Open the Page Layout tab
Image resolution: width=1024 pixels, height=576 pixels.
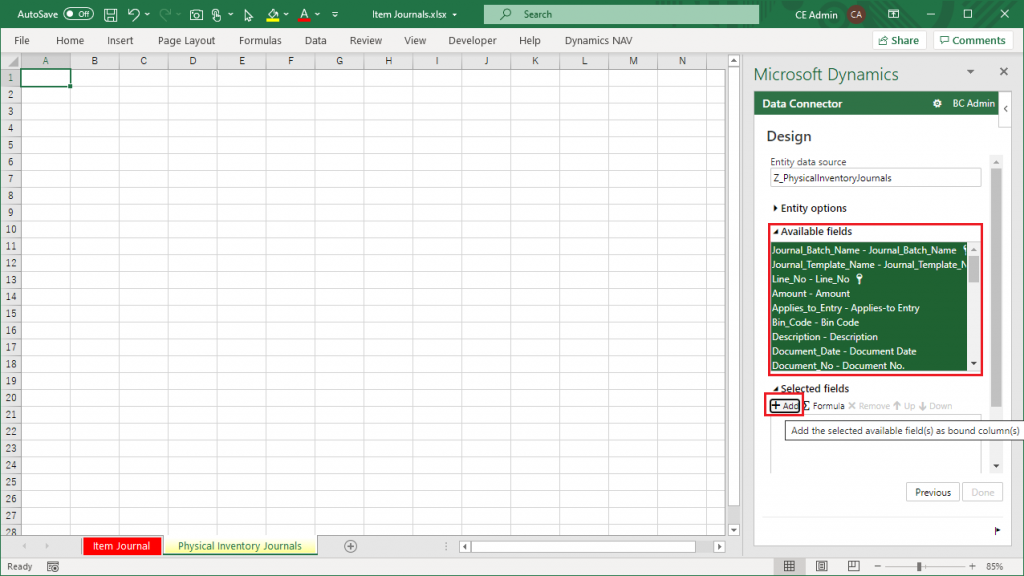tap(186, 40)
